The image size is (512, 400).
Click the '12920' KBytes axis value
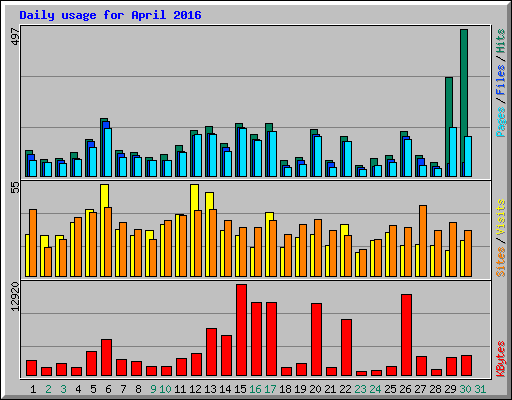click(x=15, y=296)
